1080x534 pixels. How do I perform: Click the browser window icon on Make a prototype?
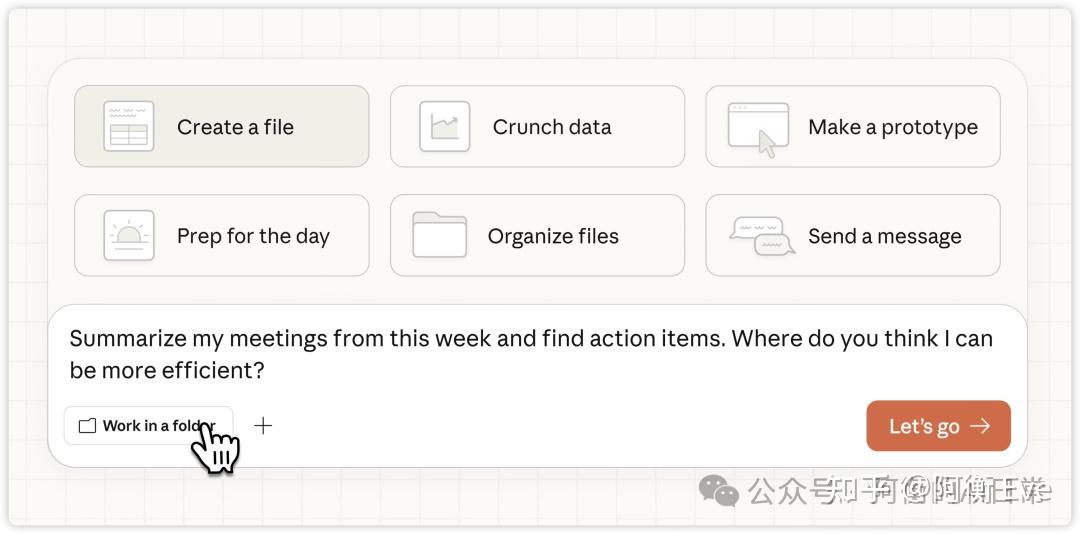pyautogui.click(x=758, y=128)
